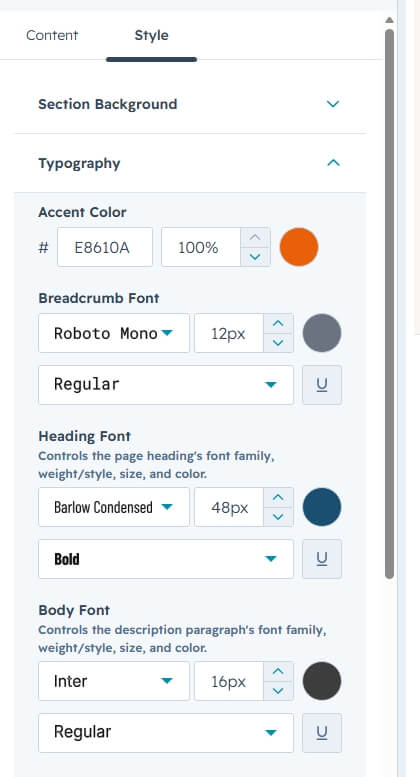The image size is (420, 777).
Task: Decrease Accent Color opacity with down arrow
Action: pos(255,257)
